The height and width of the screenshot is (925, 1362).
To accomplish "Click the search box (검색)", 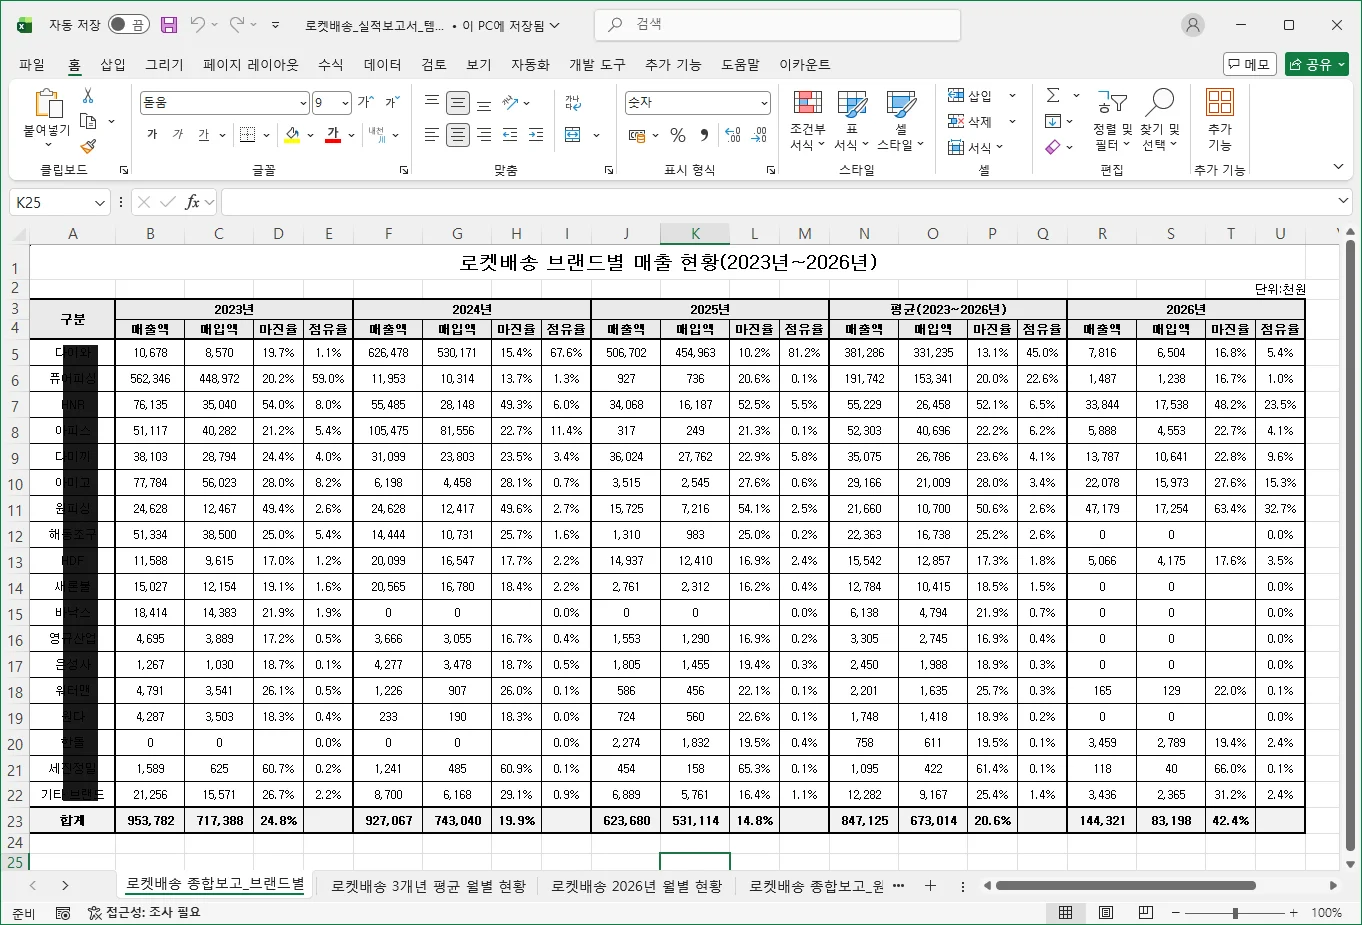I will (777, 25).
